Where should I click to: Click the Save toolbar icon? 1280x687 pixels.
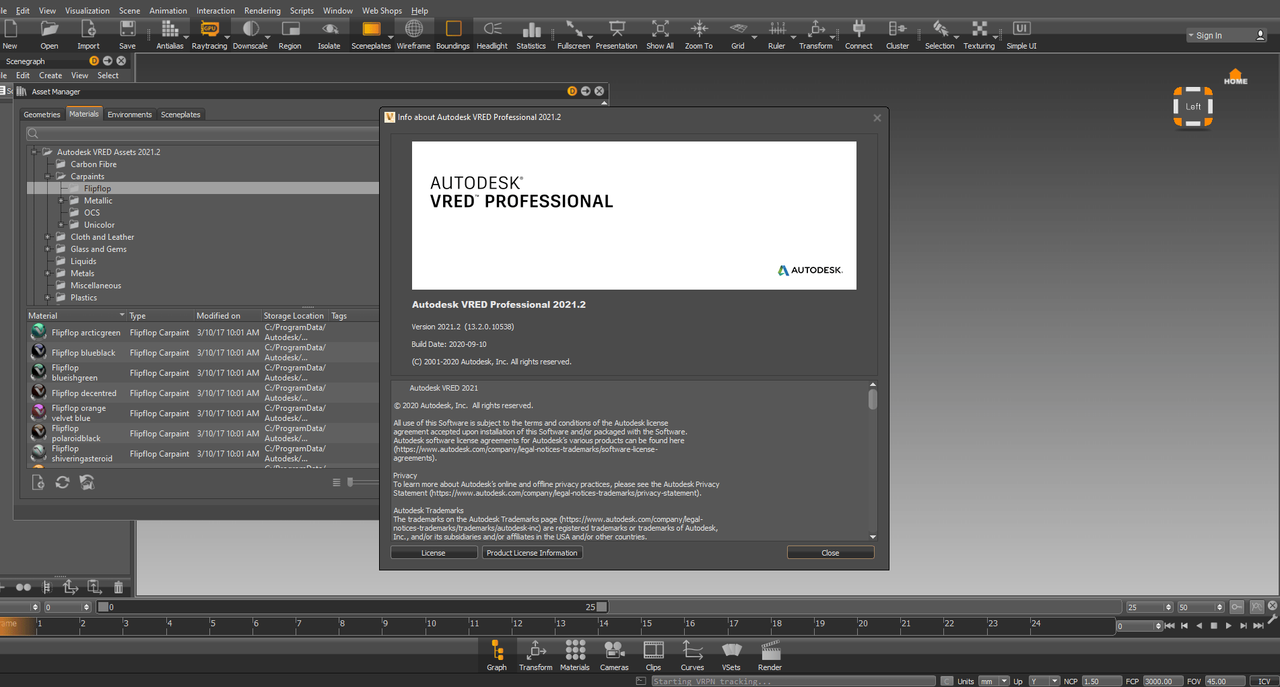tap(127, 34)
